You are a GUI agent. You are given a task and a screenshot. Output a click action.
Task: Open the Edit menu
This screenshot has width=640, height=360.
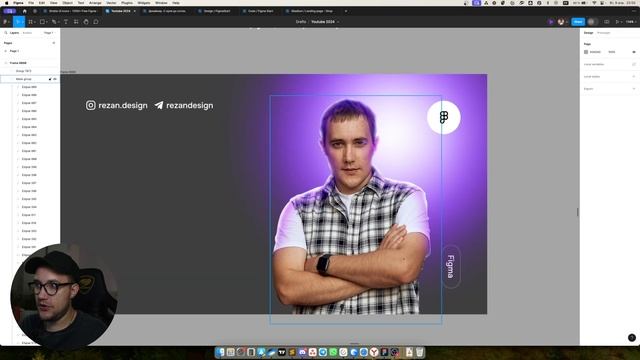coord(42,3)
